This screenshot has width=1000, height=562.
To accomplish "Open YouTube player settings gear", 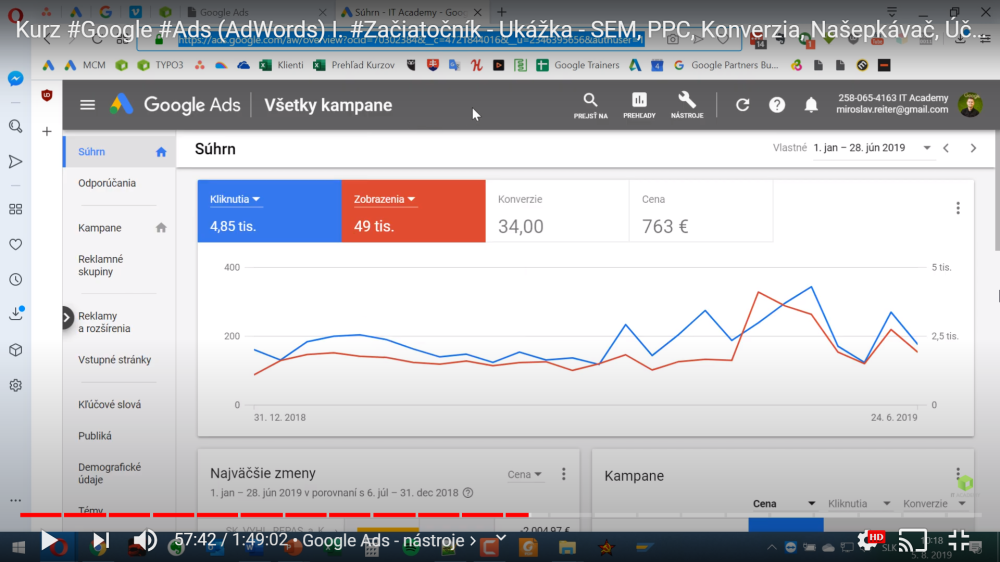I will [x=867, y=541].
